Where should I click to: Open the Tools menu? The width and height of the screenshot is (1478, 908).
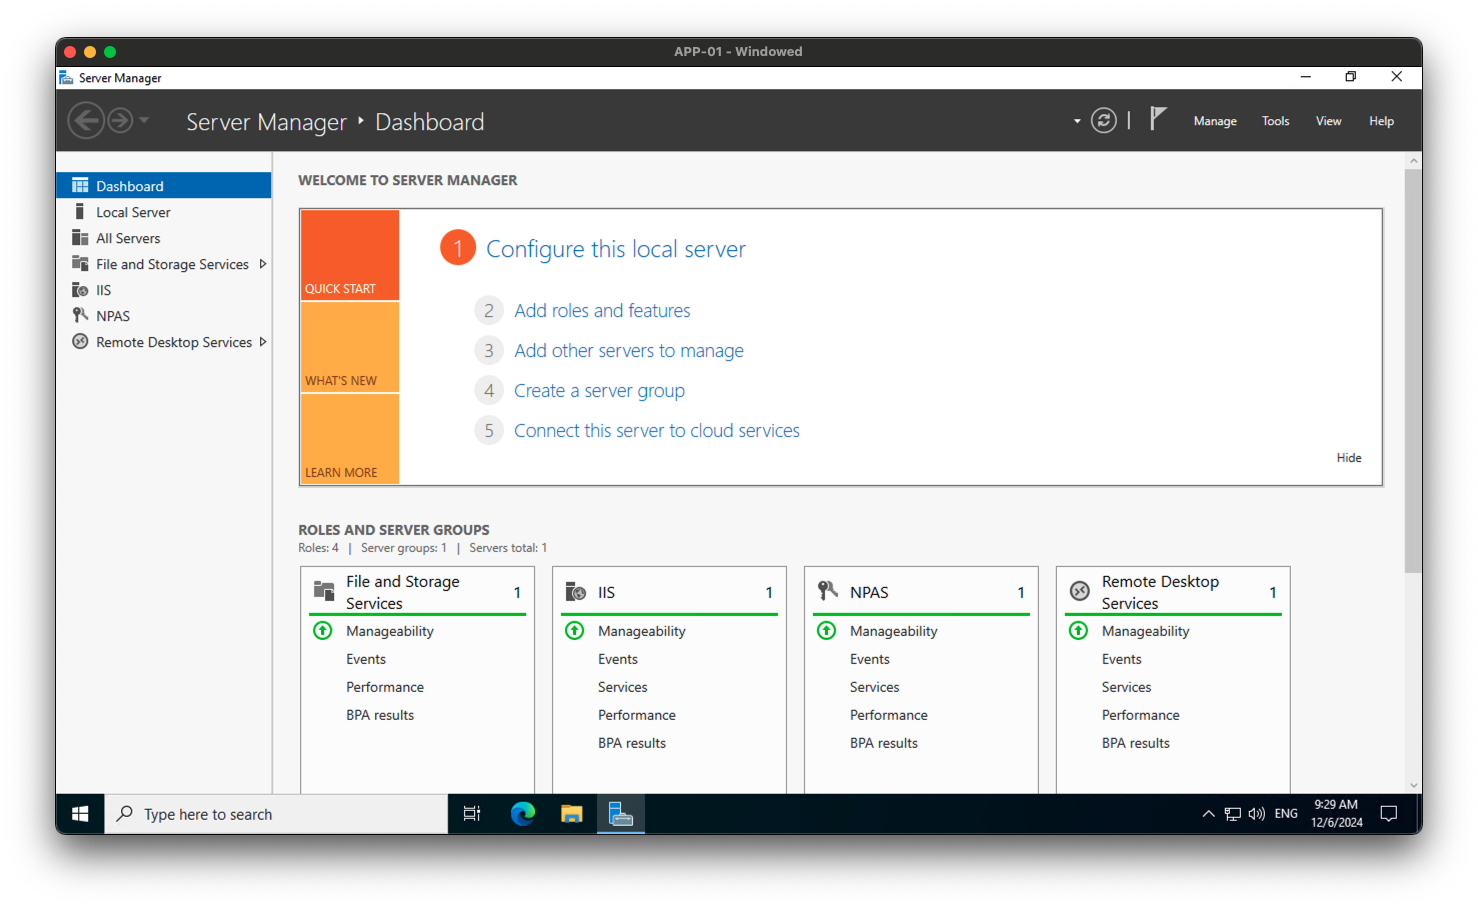tap(1275, 120)
